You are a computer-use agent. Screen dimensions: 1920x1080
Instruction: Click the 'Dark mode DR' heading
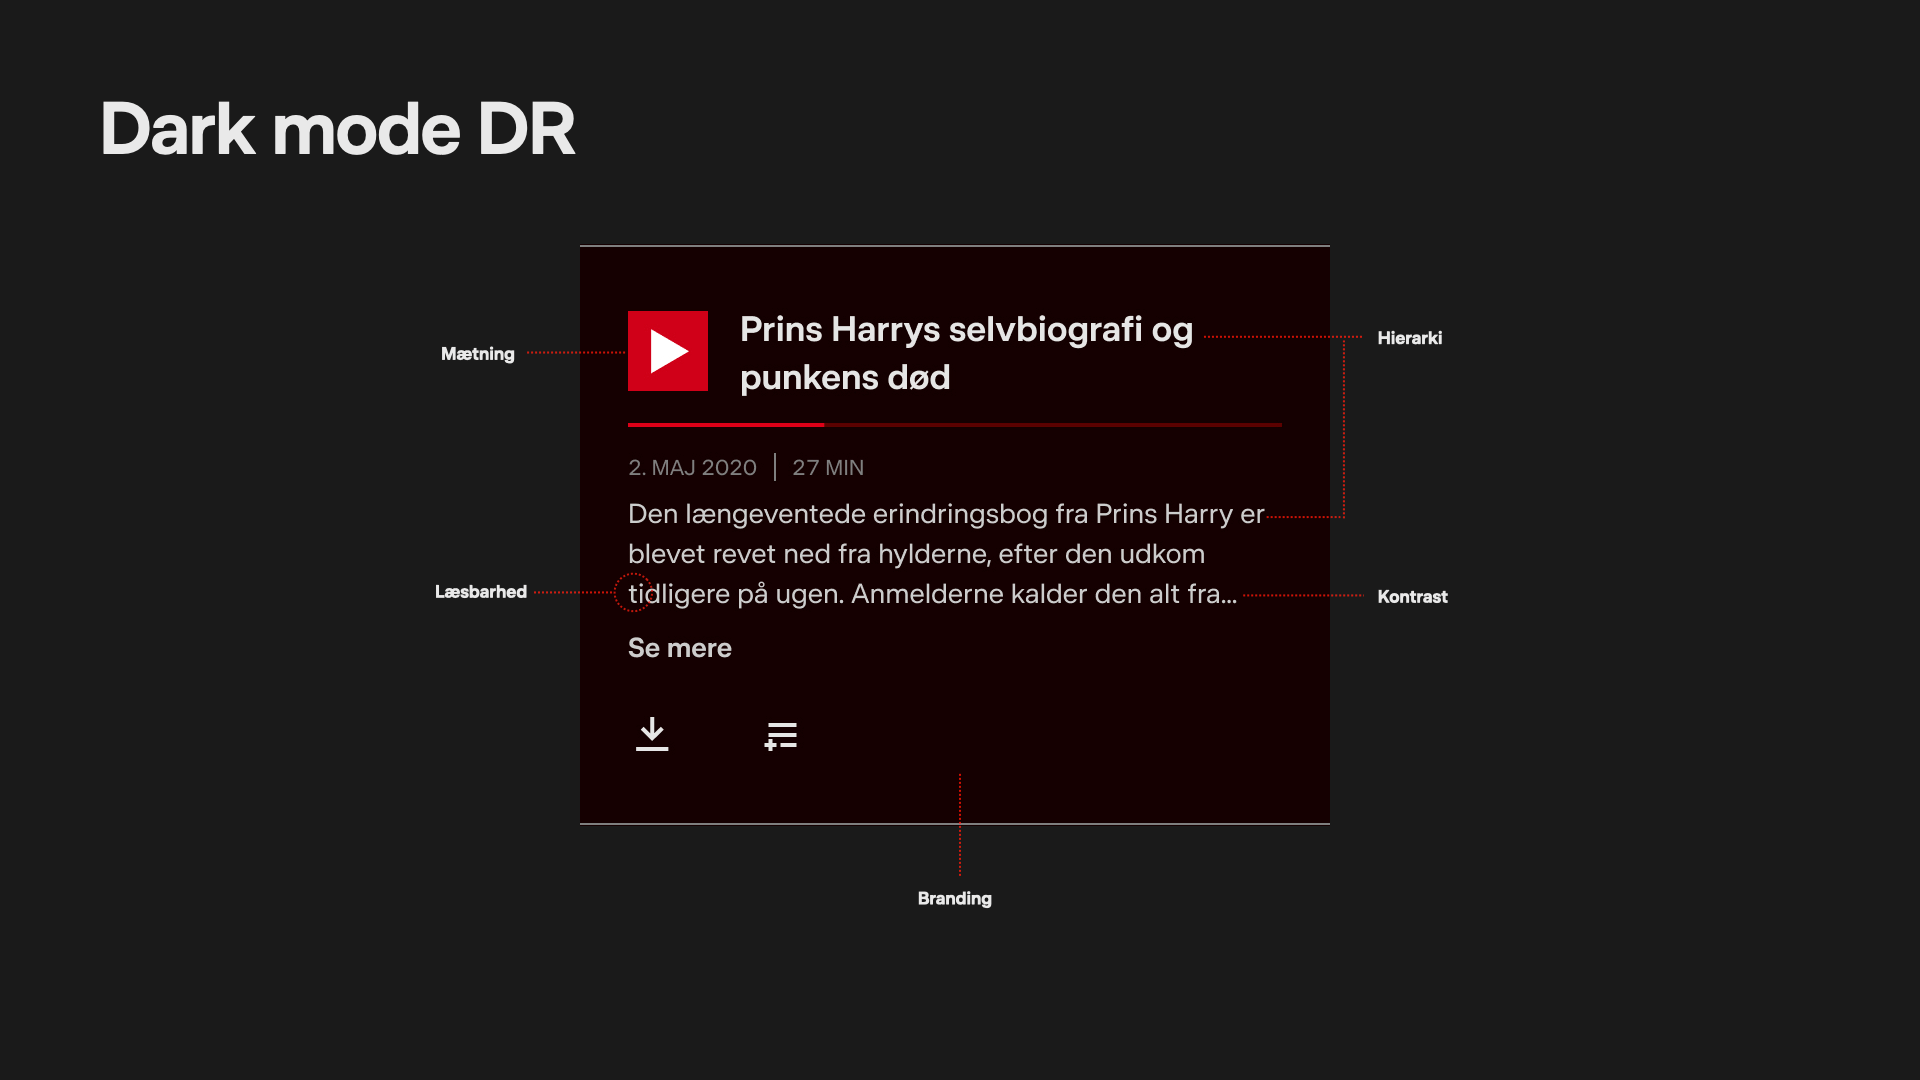tap(338, 129)
